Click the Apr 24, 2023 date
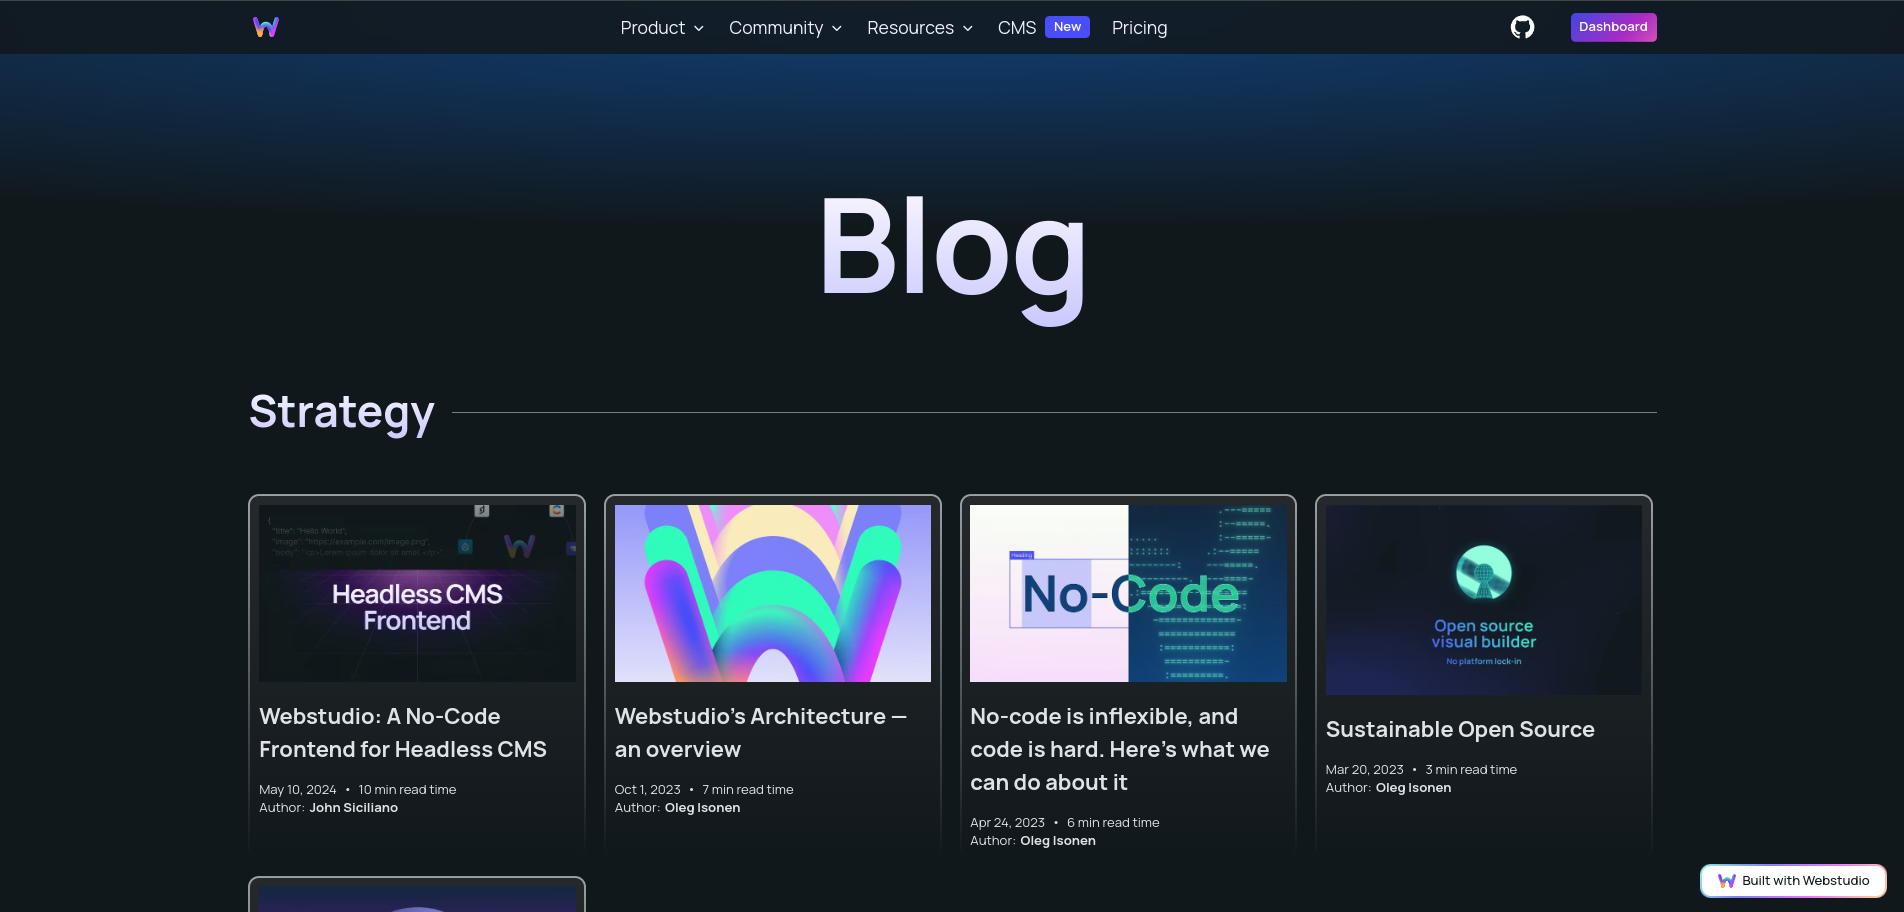Image resolution: width=1904 pixels, height=912 pixels. pyautogui.click(x=1008, y=823)
